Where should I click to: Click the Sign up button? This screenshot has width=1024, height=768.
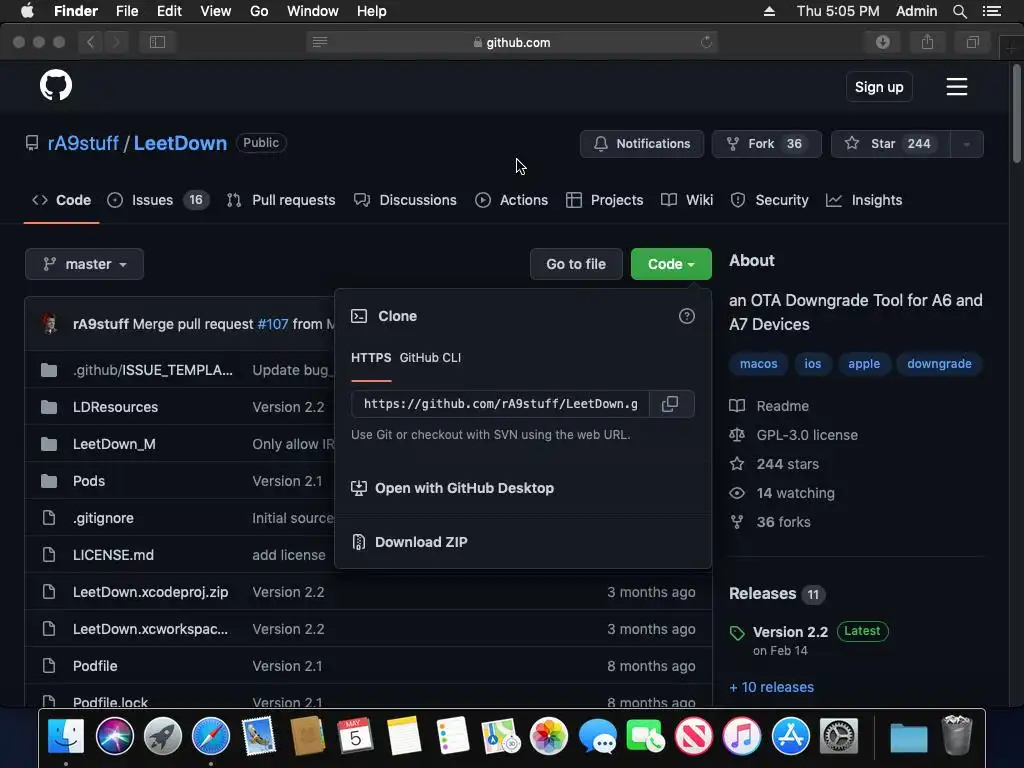pos(879,87)
